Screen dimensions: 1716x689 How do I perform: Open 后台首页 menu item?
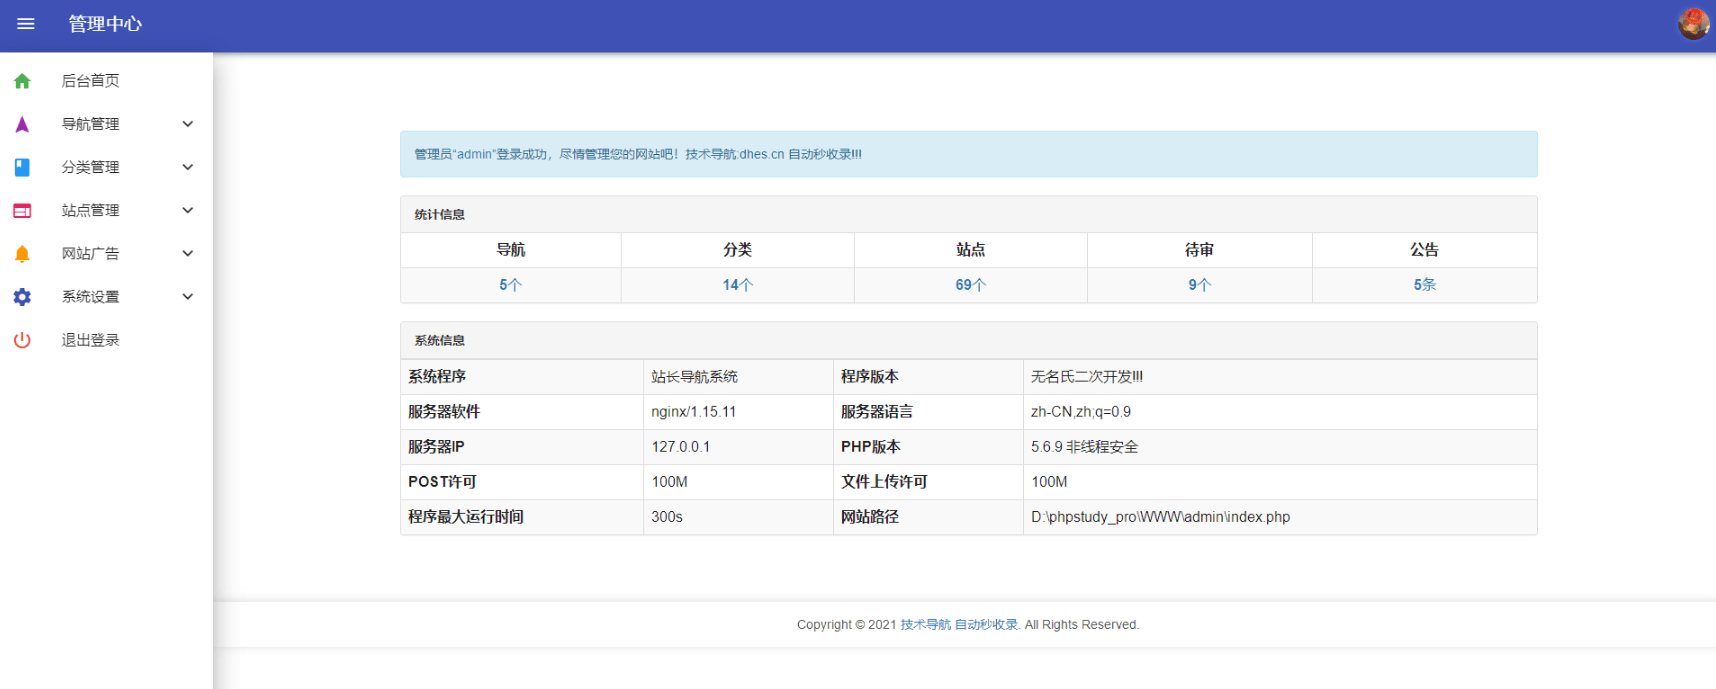click(106, 81)
